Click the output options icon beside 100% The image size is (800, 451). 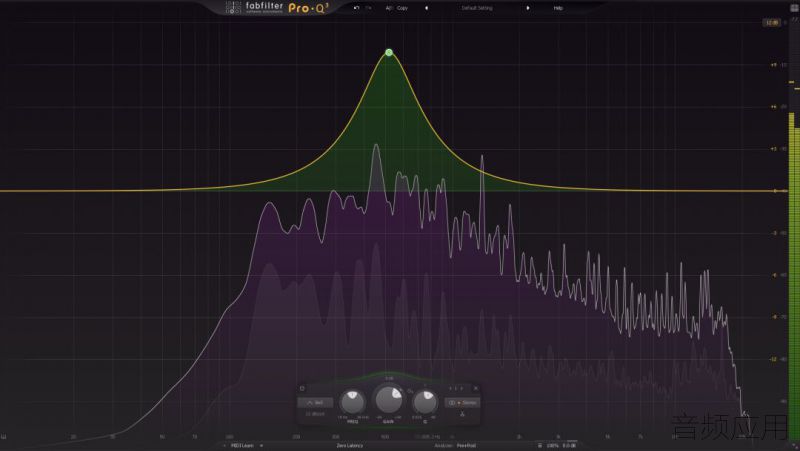coord(540,445)
